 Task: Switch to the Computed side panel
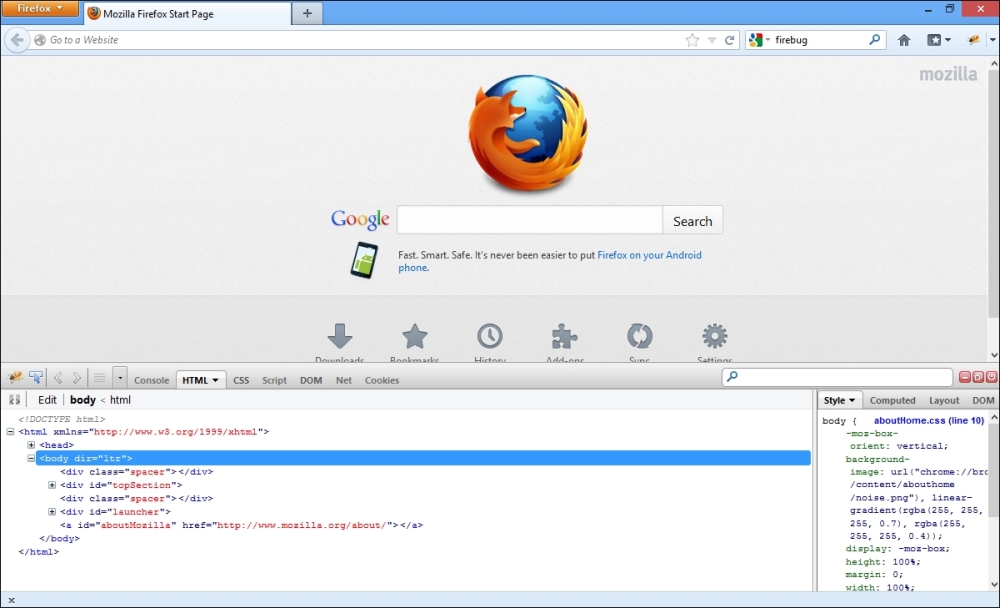[892, 400]
